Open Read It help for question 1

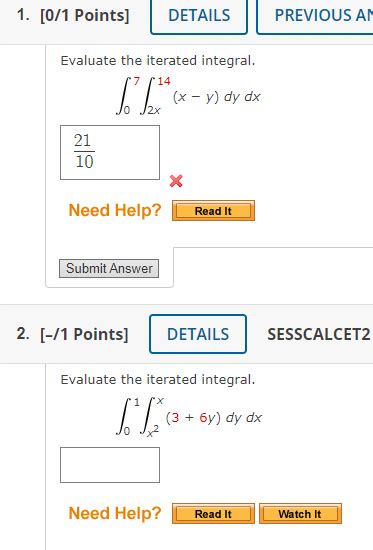(213, 211)
